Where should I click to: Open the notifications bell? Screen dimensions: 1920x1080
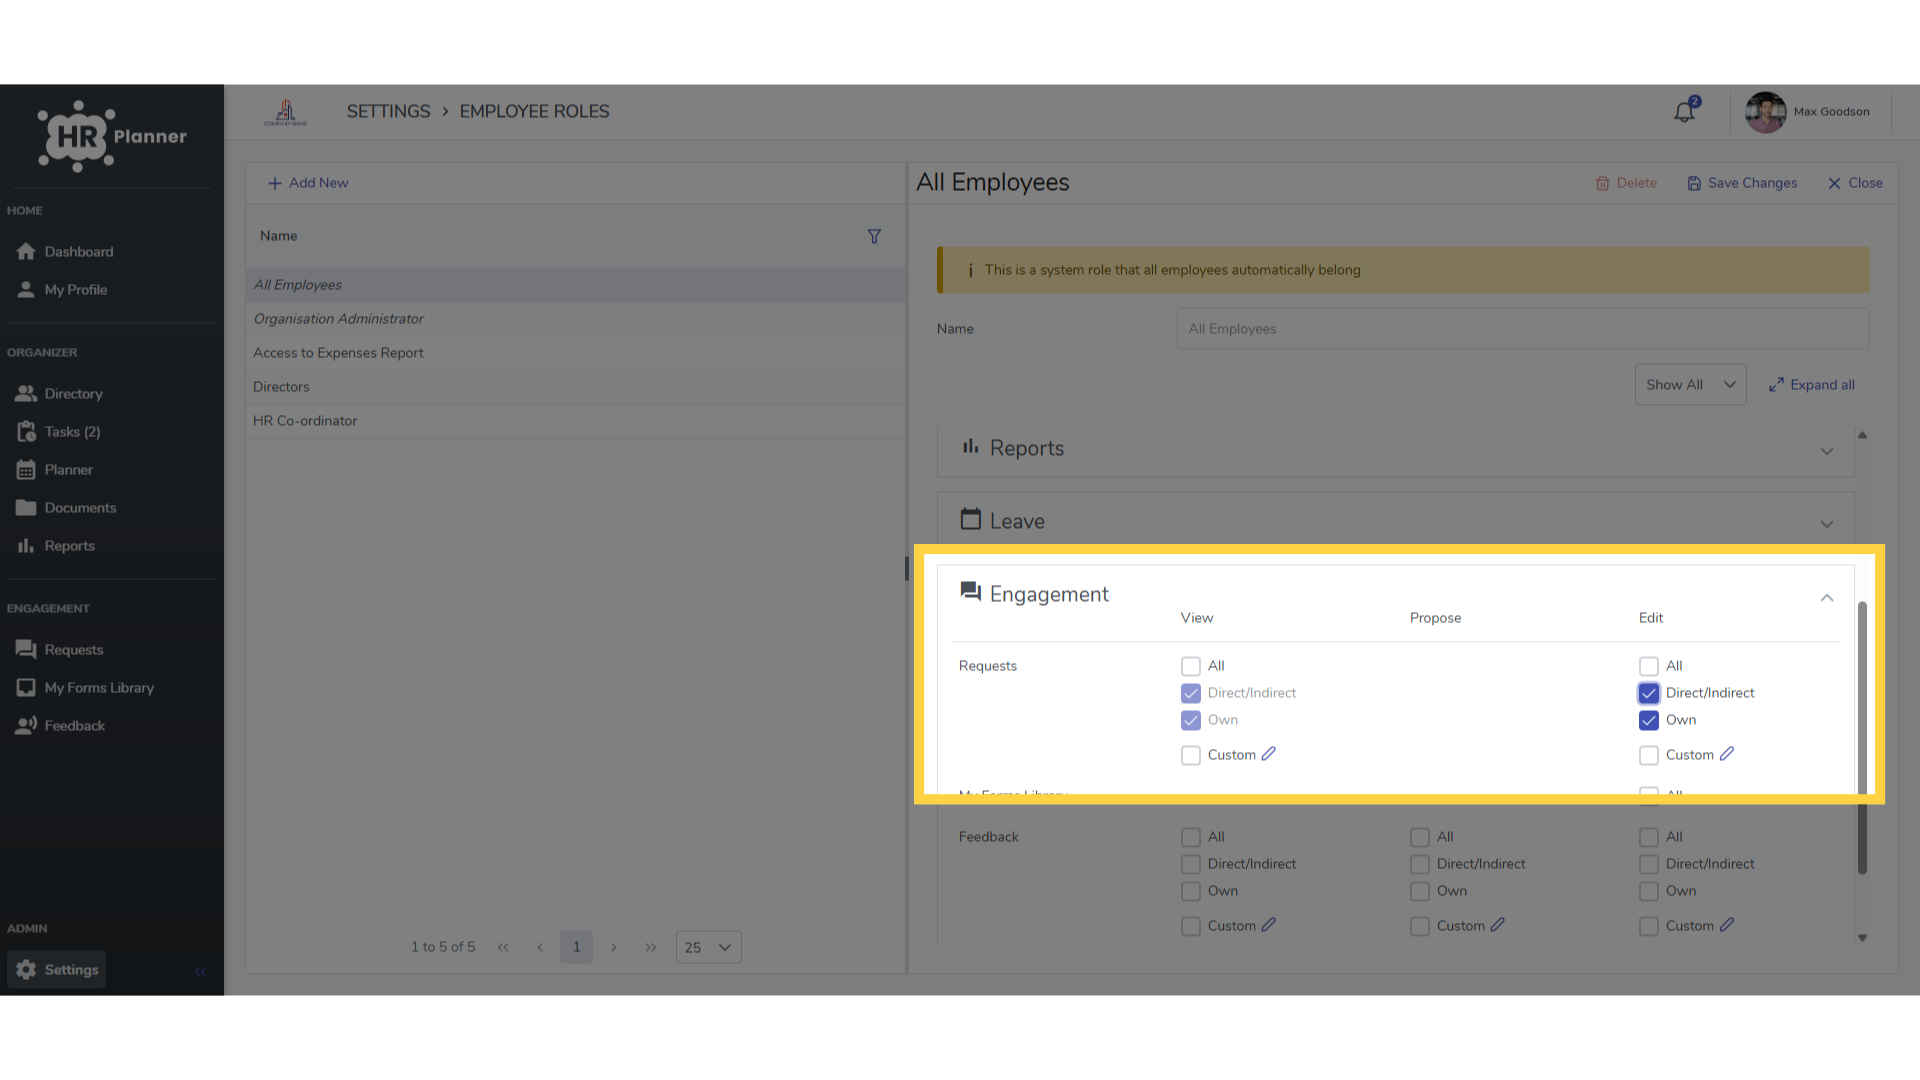click(1685, 111)
